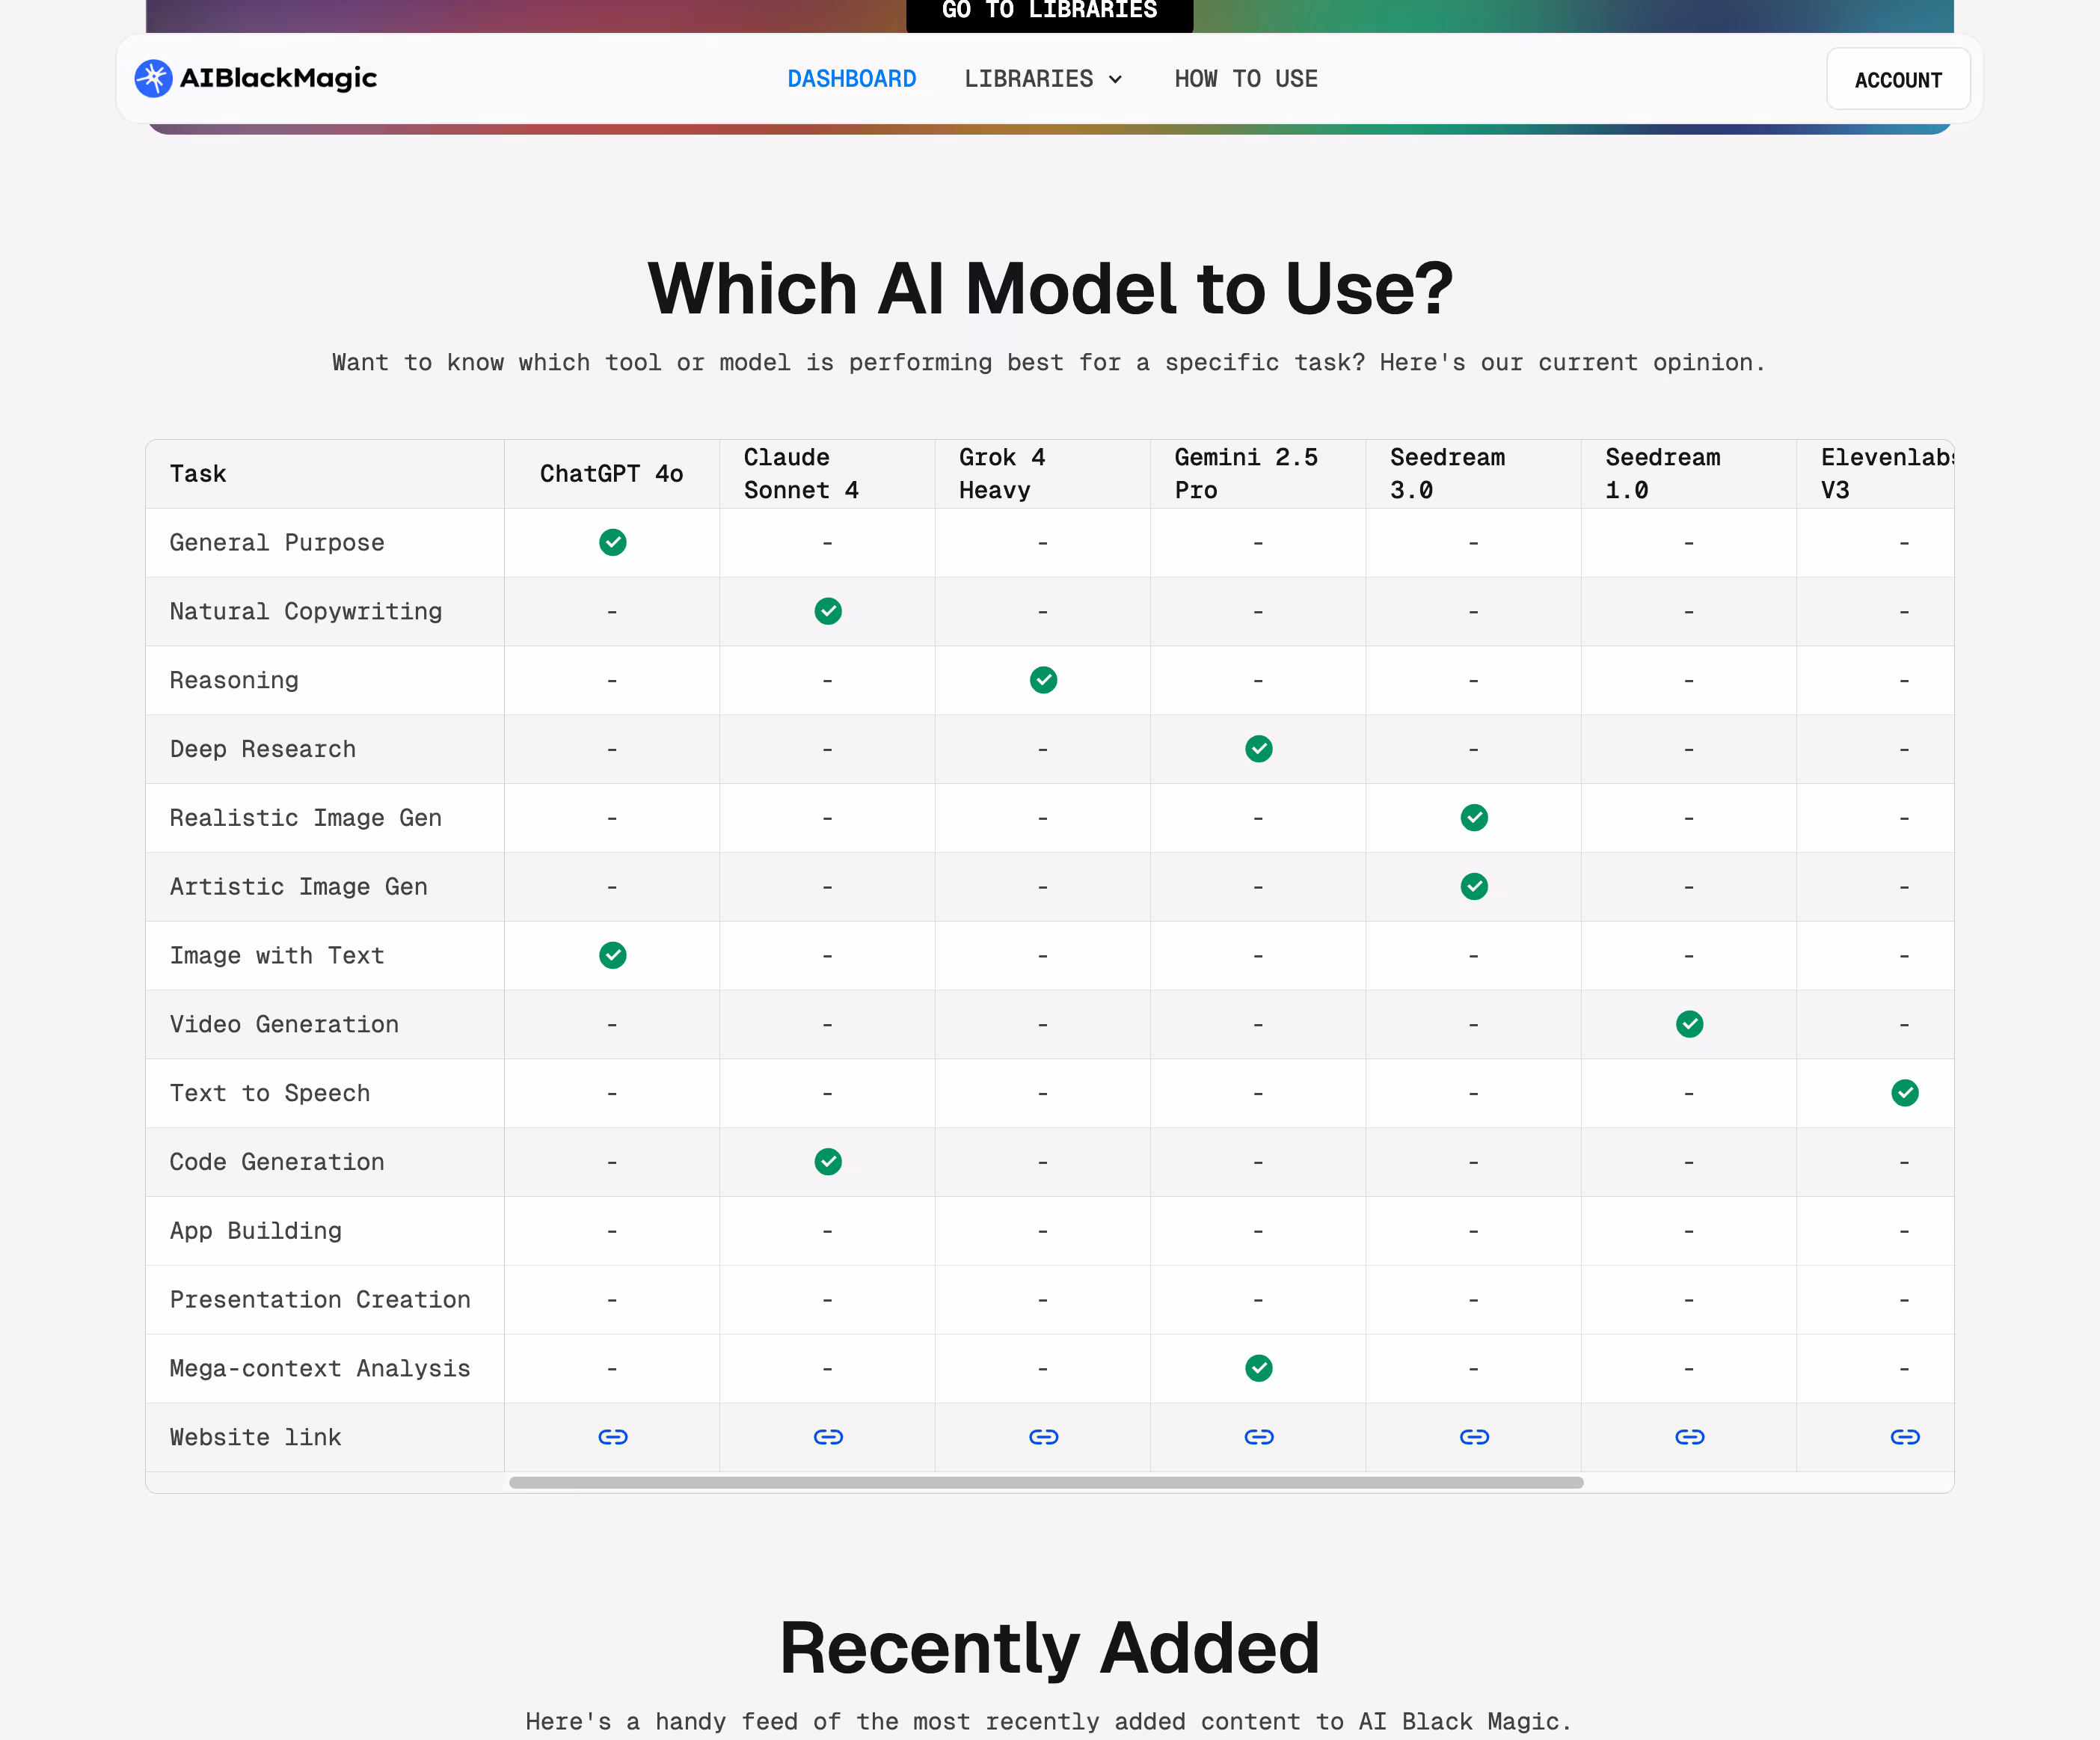The image size is (2100, 1740).
Task: Open the ChatGPT 4o website link icon
Action: pyautogui.click(x=612, y=1437)
